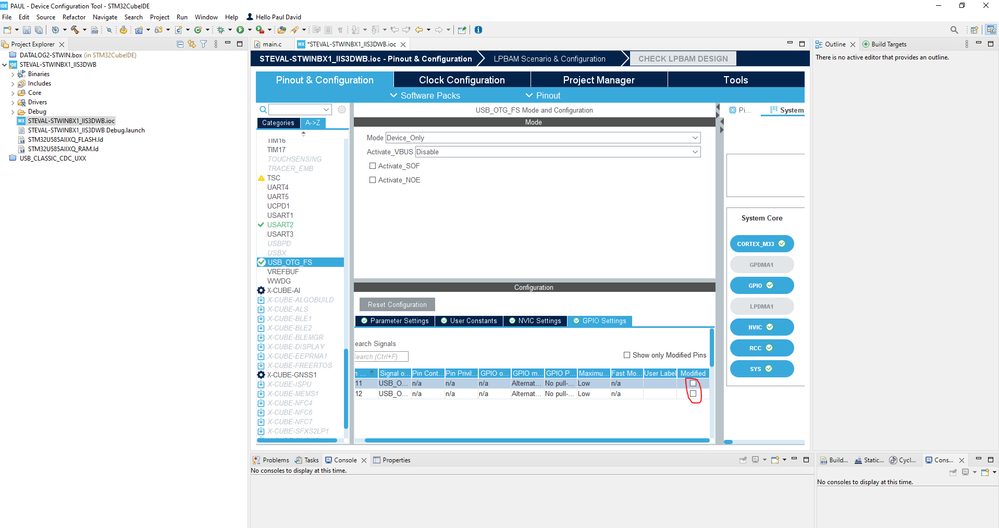Image resolution: width=999 pixels, height=528 pixels.
Task: Click the yellow Back navigation arrow
Action: pyautogui.click(x=419, y=29)
